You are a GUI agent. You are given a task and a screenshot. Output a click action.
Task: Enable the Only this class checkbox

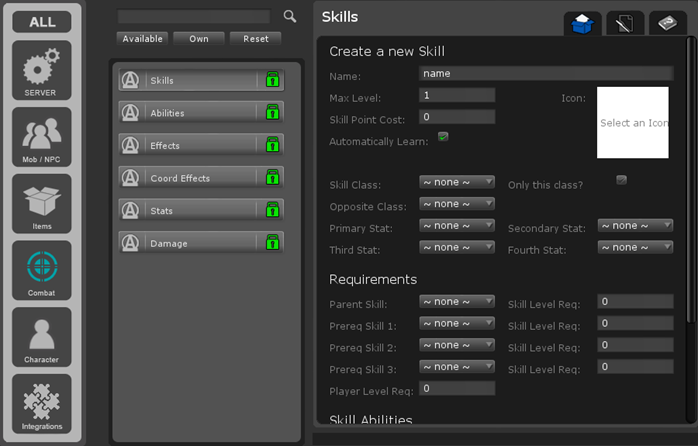click(621, 180)
